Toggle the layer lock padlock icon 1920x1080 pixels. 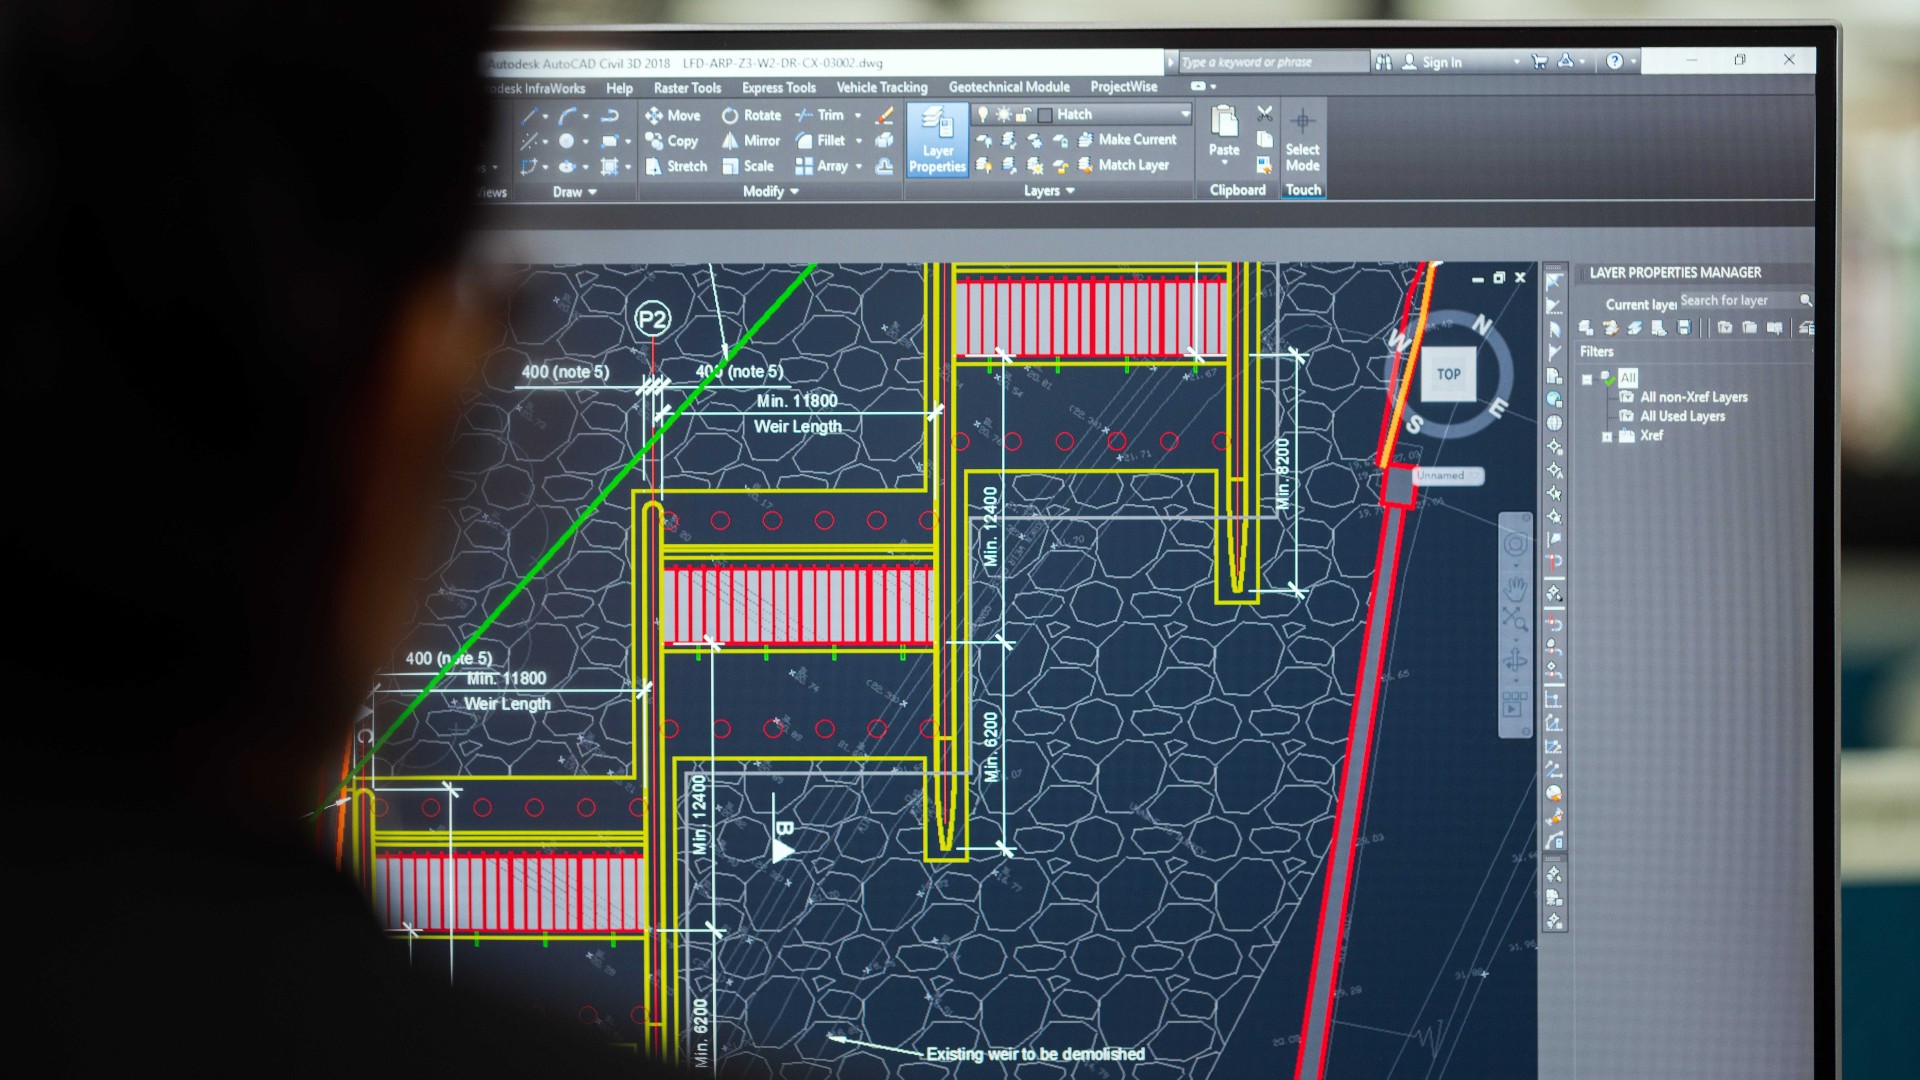click(x=1023, y=114)
